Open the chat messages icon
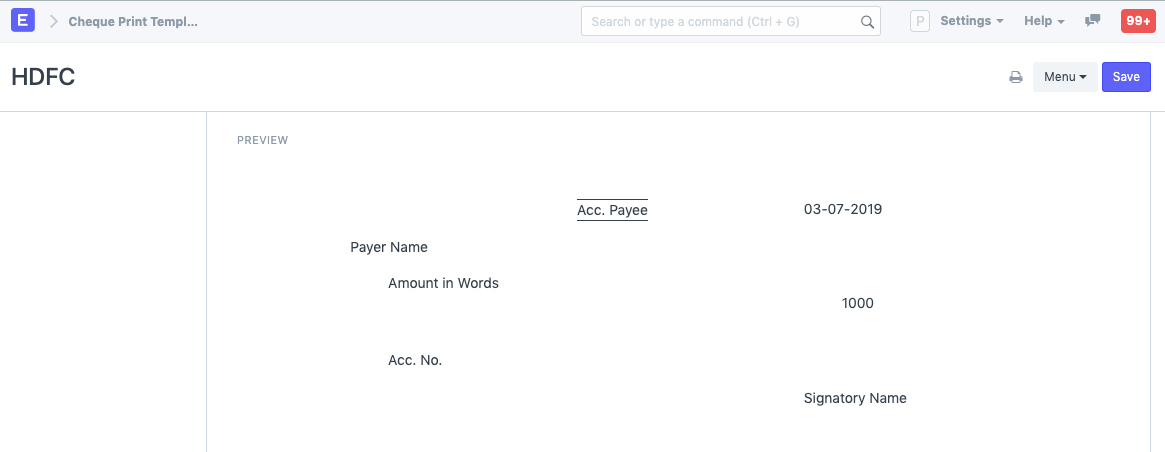The height and width of the screenshot is (452, 1165). [x=1093, y=21]
